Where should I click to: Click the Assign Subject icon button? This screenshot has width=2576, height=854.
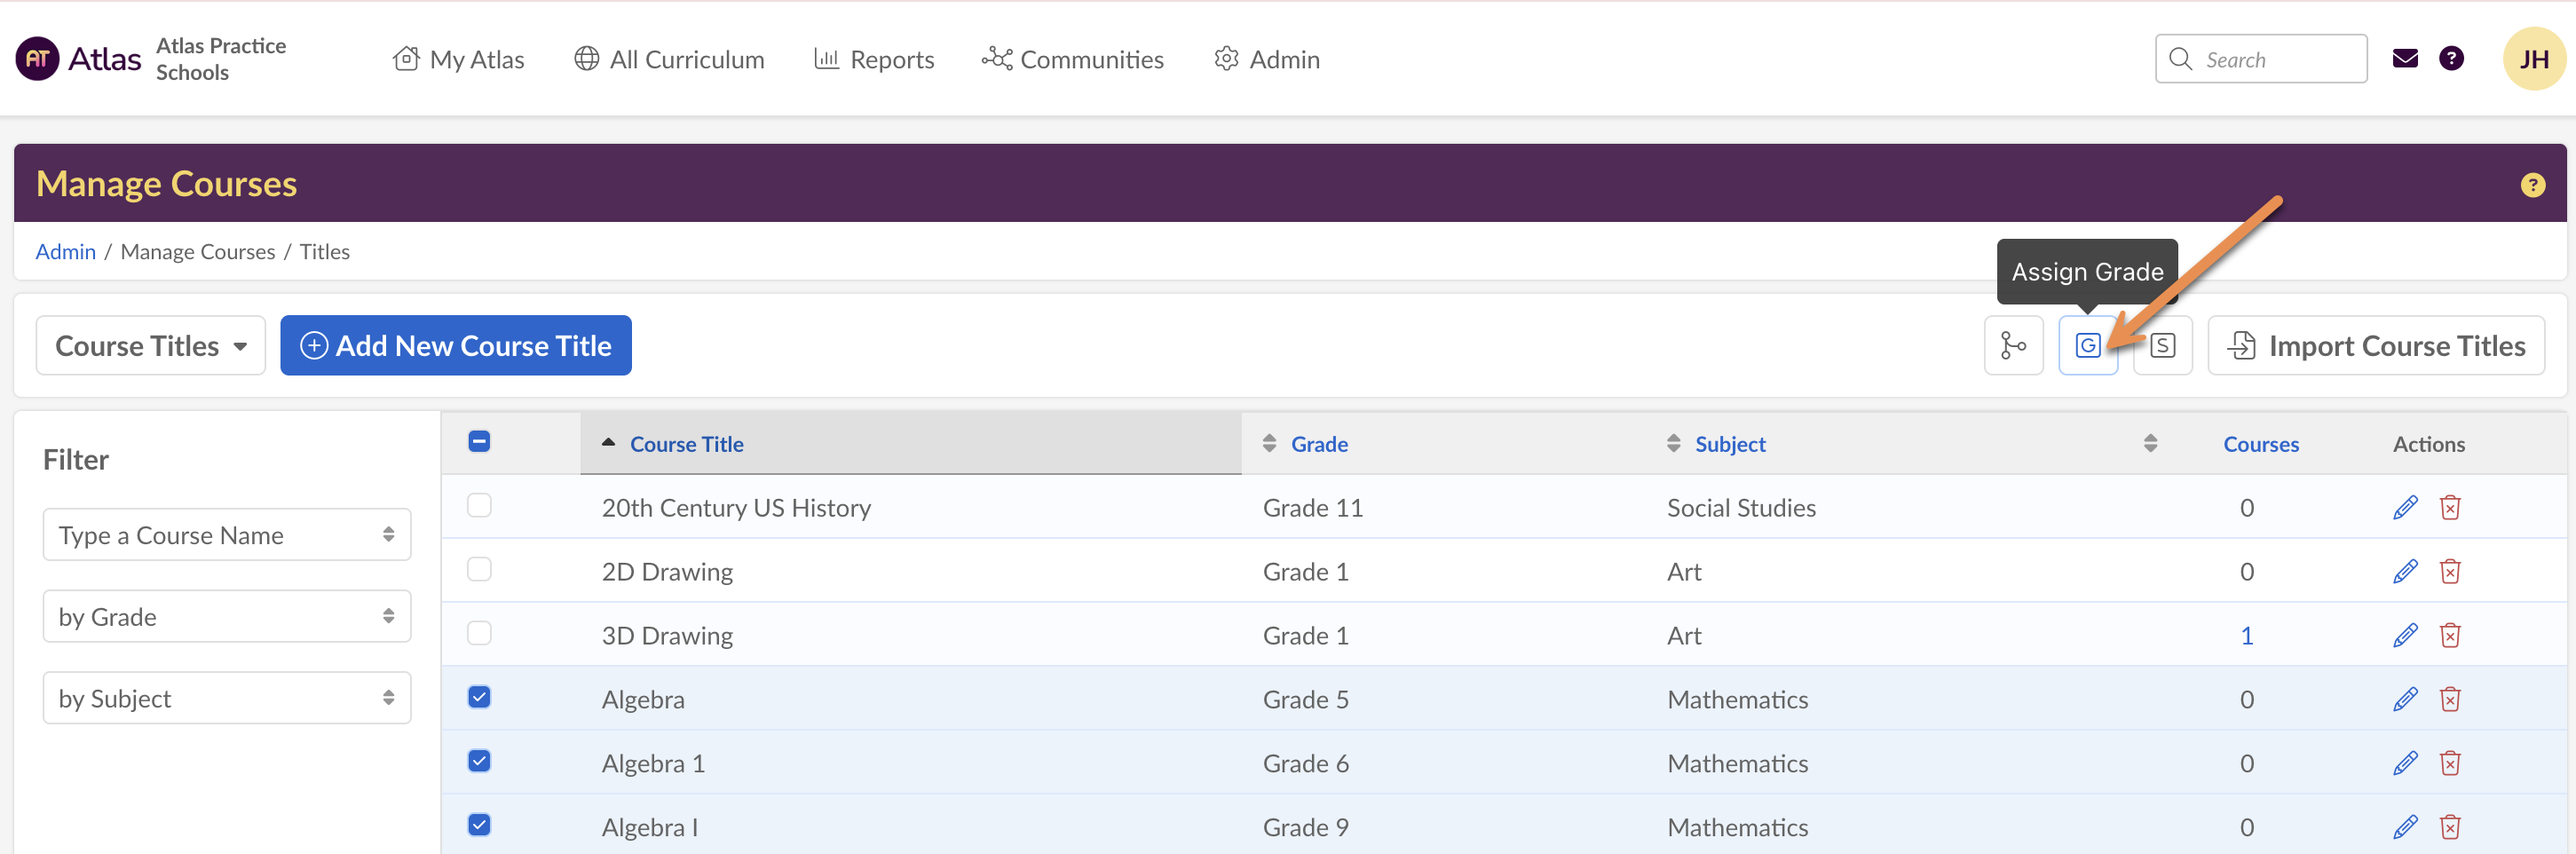click(2162, 346)
